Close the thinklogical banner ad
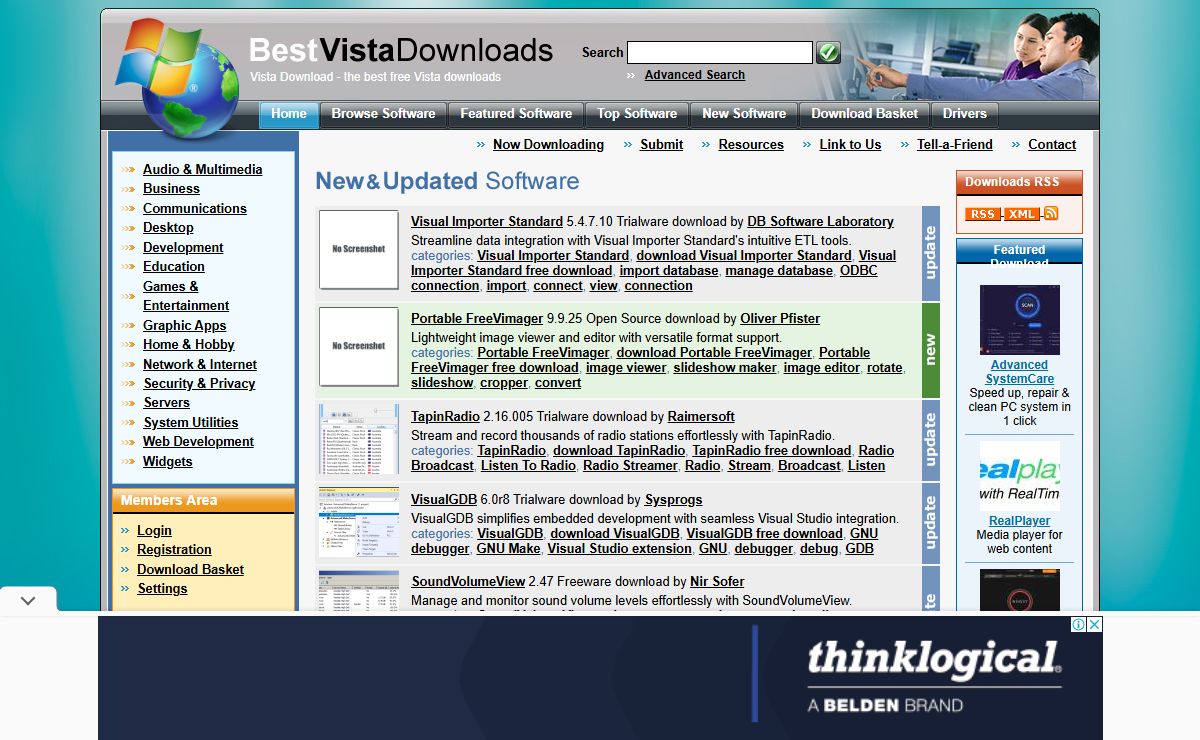The height and width of the screenshot is (740, 1200). click(1094, 625)
